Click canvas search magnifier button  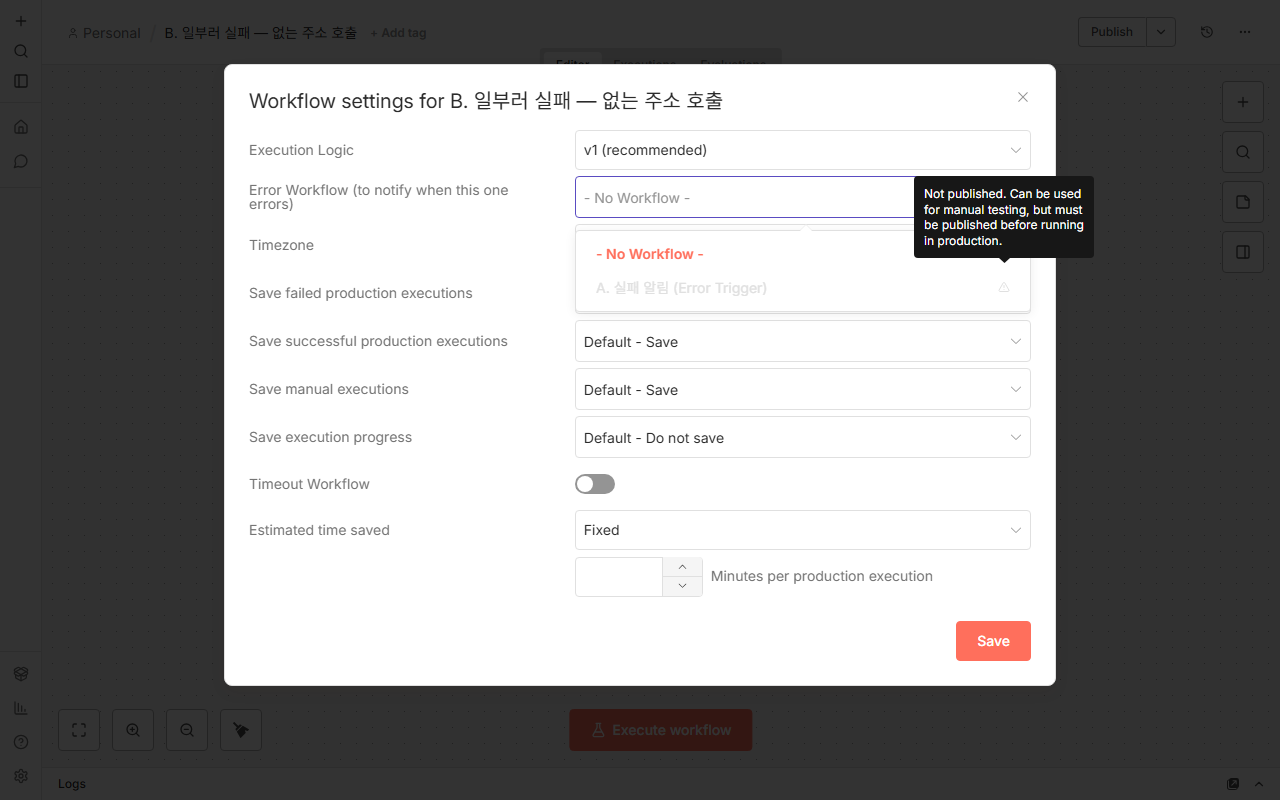1243,152
